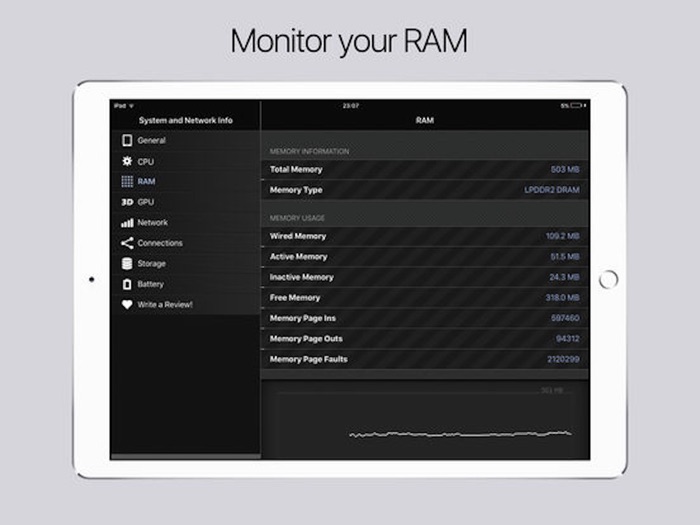Tap the Storage database icon
The image size is (700, 525).
click(127, 263)
